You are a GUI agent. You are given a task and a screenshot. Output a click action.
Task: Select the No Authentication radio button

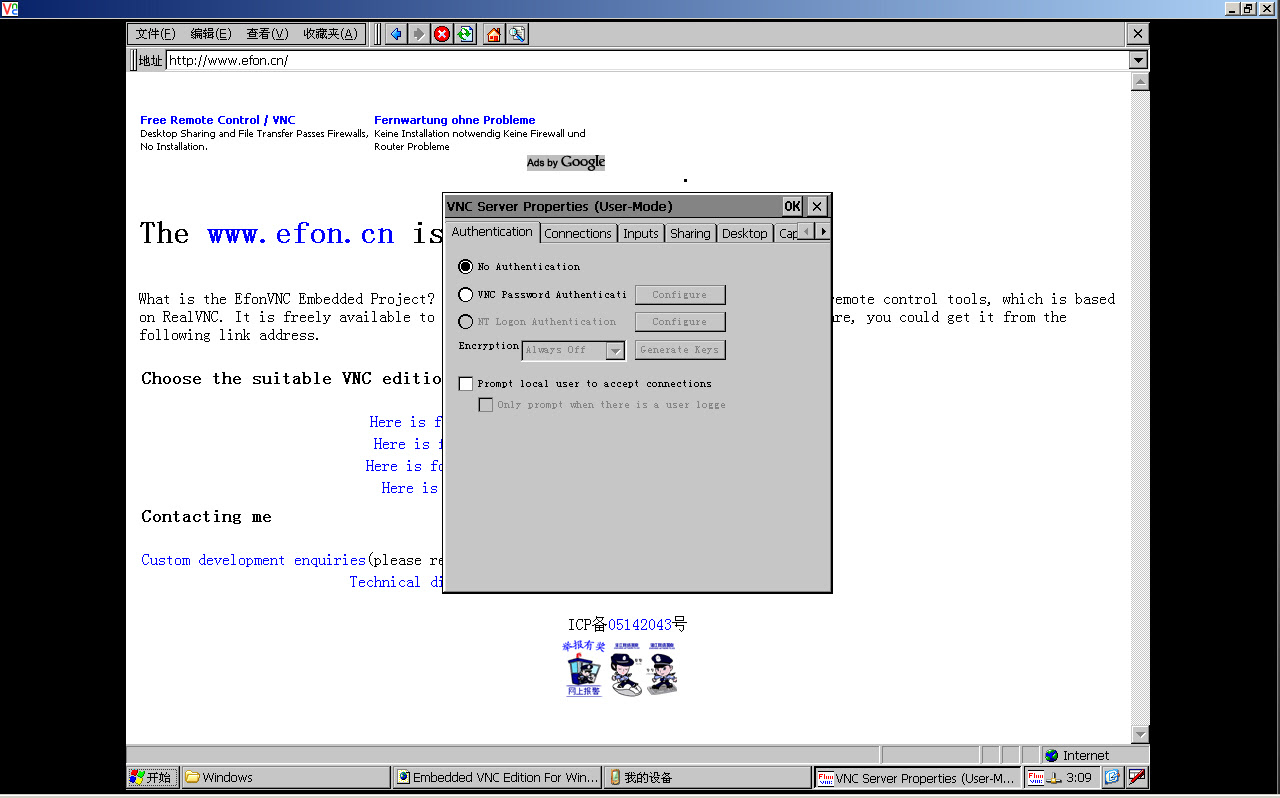465,266
